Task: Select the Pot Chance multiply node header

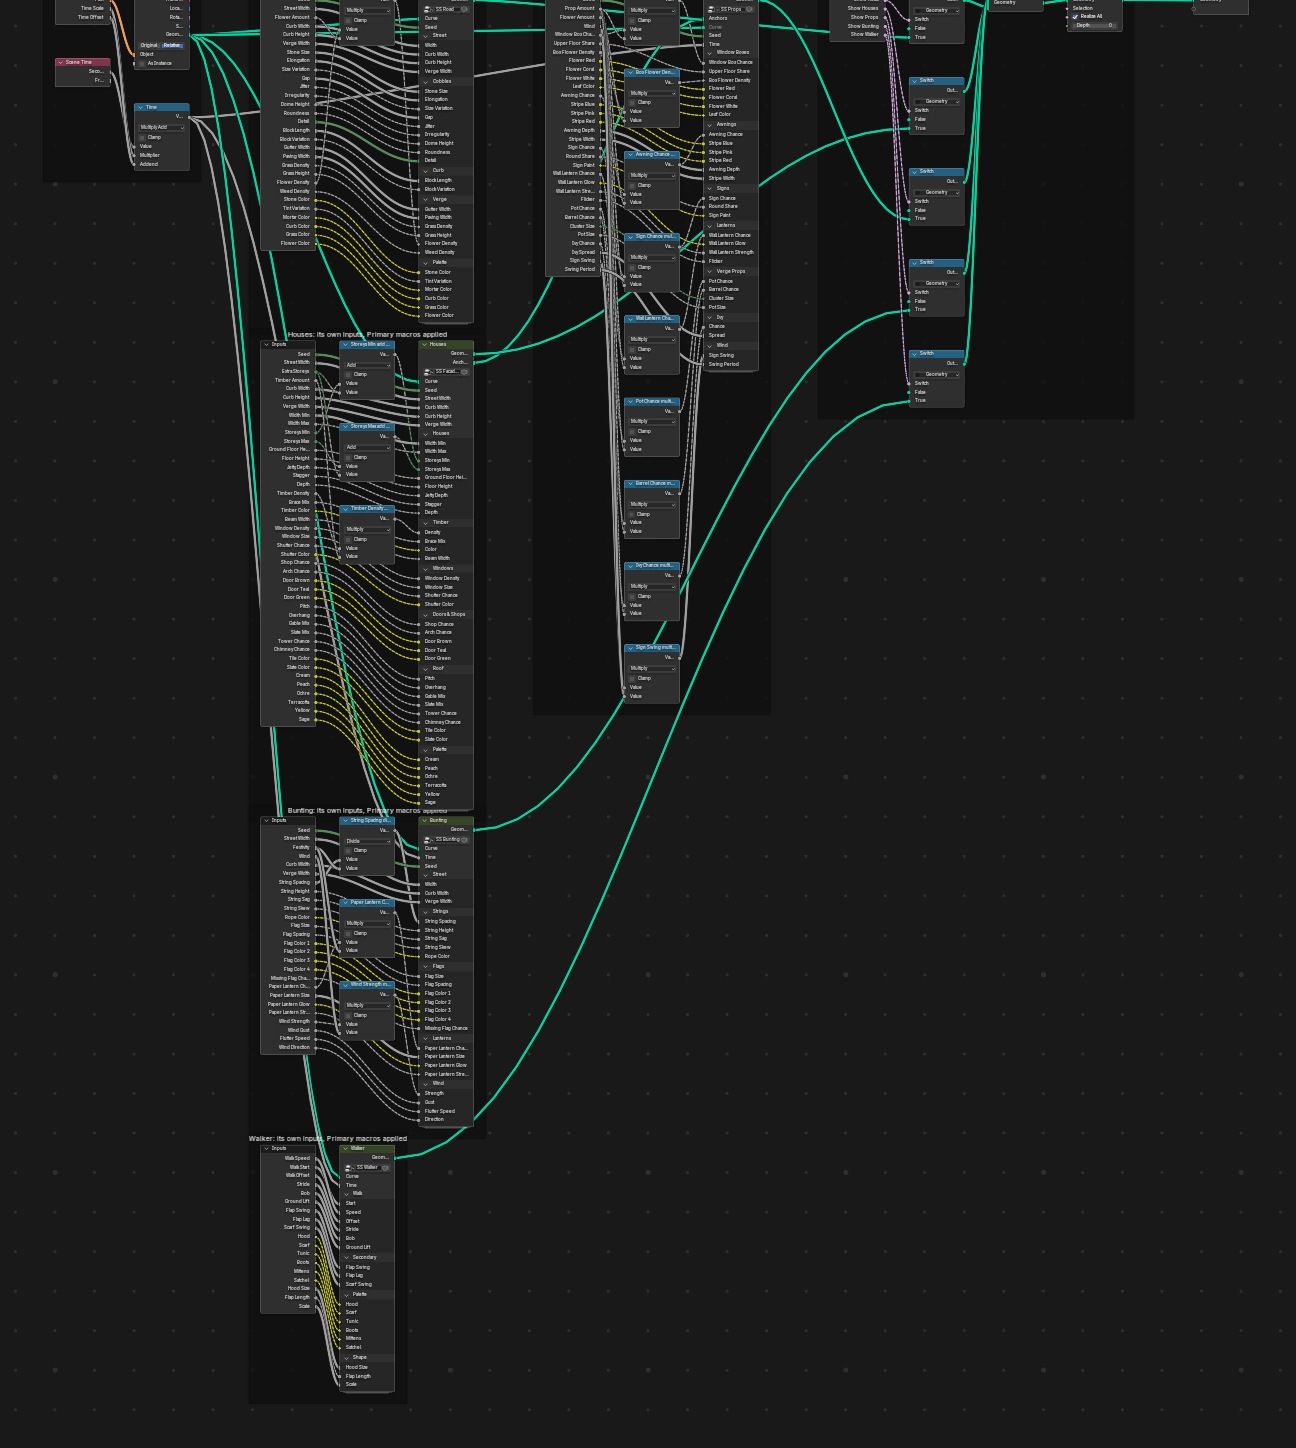Action: point(652,401)
